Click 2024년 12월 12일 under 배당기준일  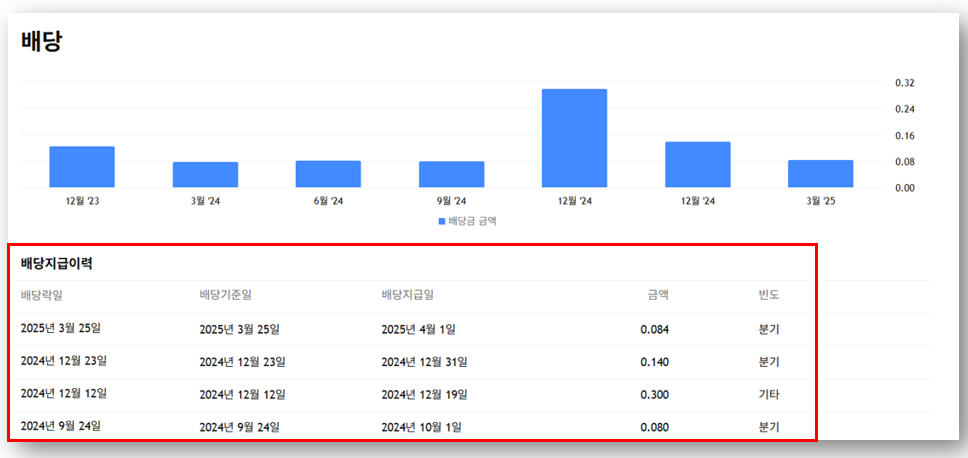243,394
